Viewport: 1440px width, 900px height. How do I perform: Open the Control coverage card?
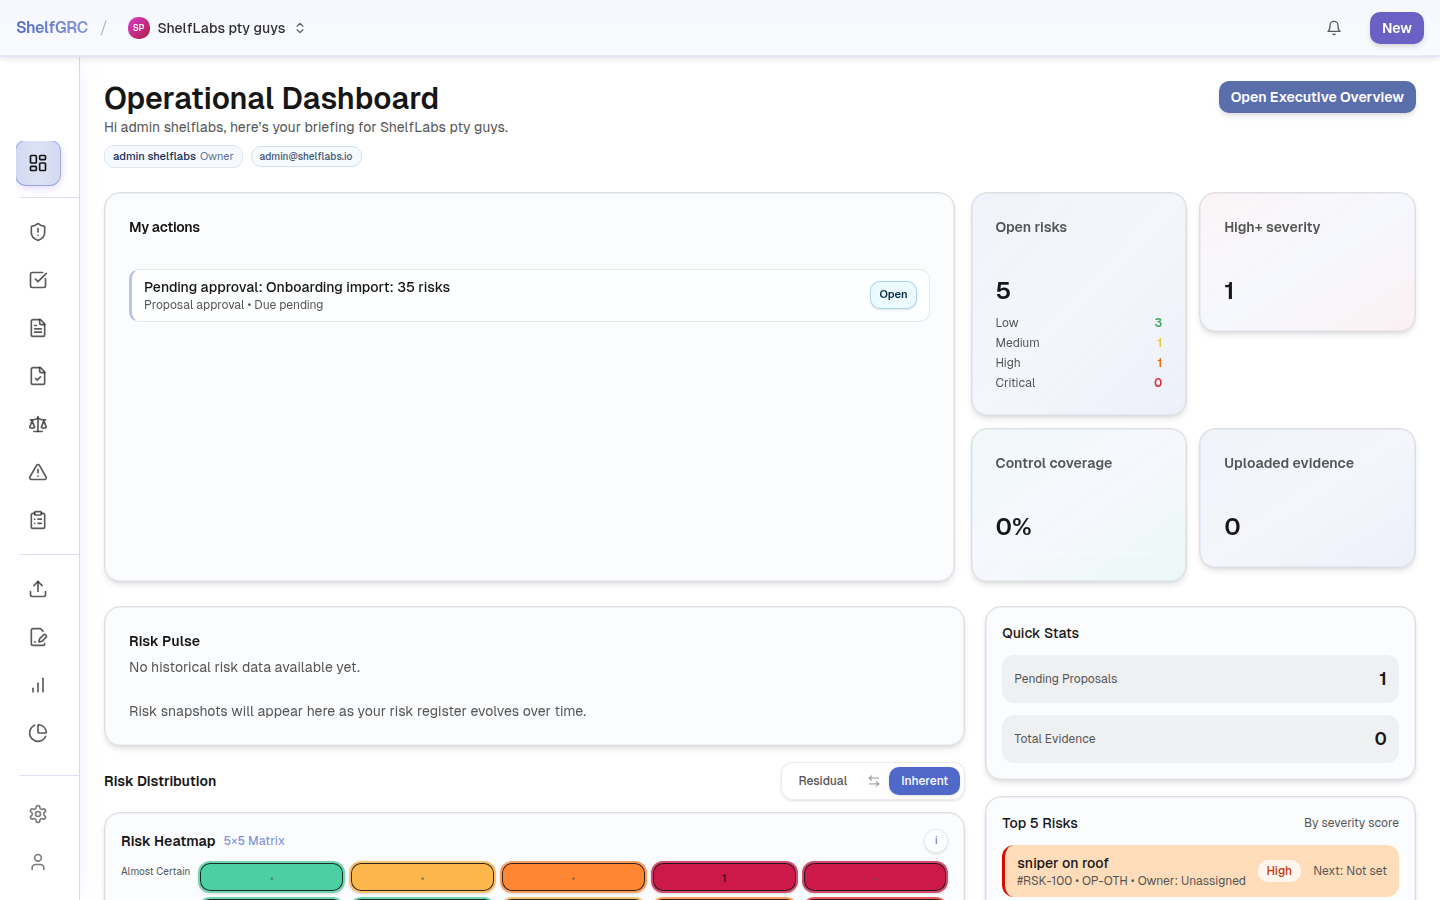pyautogui.click(x=1079, y=505)
